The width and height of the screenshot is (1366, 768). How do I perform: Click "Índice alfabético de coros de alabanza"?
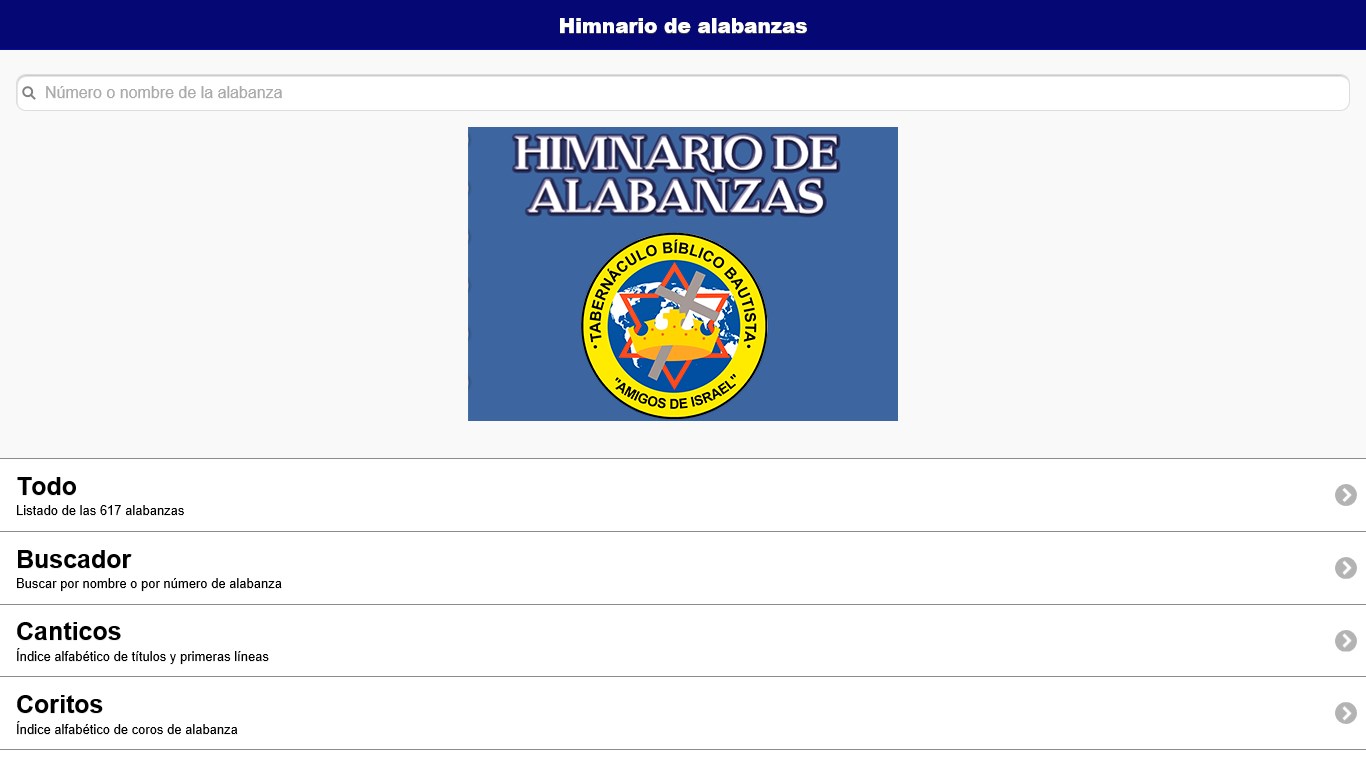click(x=127, y=730)
